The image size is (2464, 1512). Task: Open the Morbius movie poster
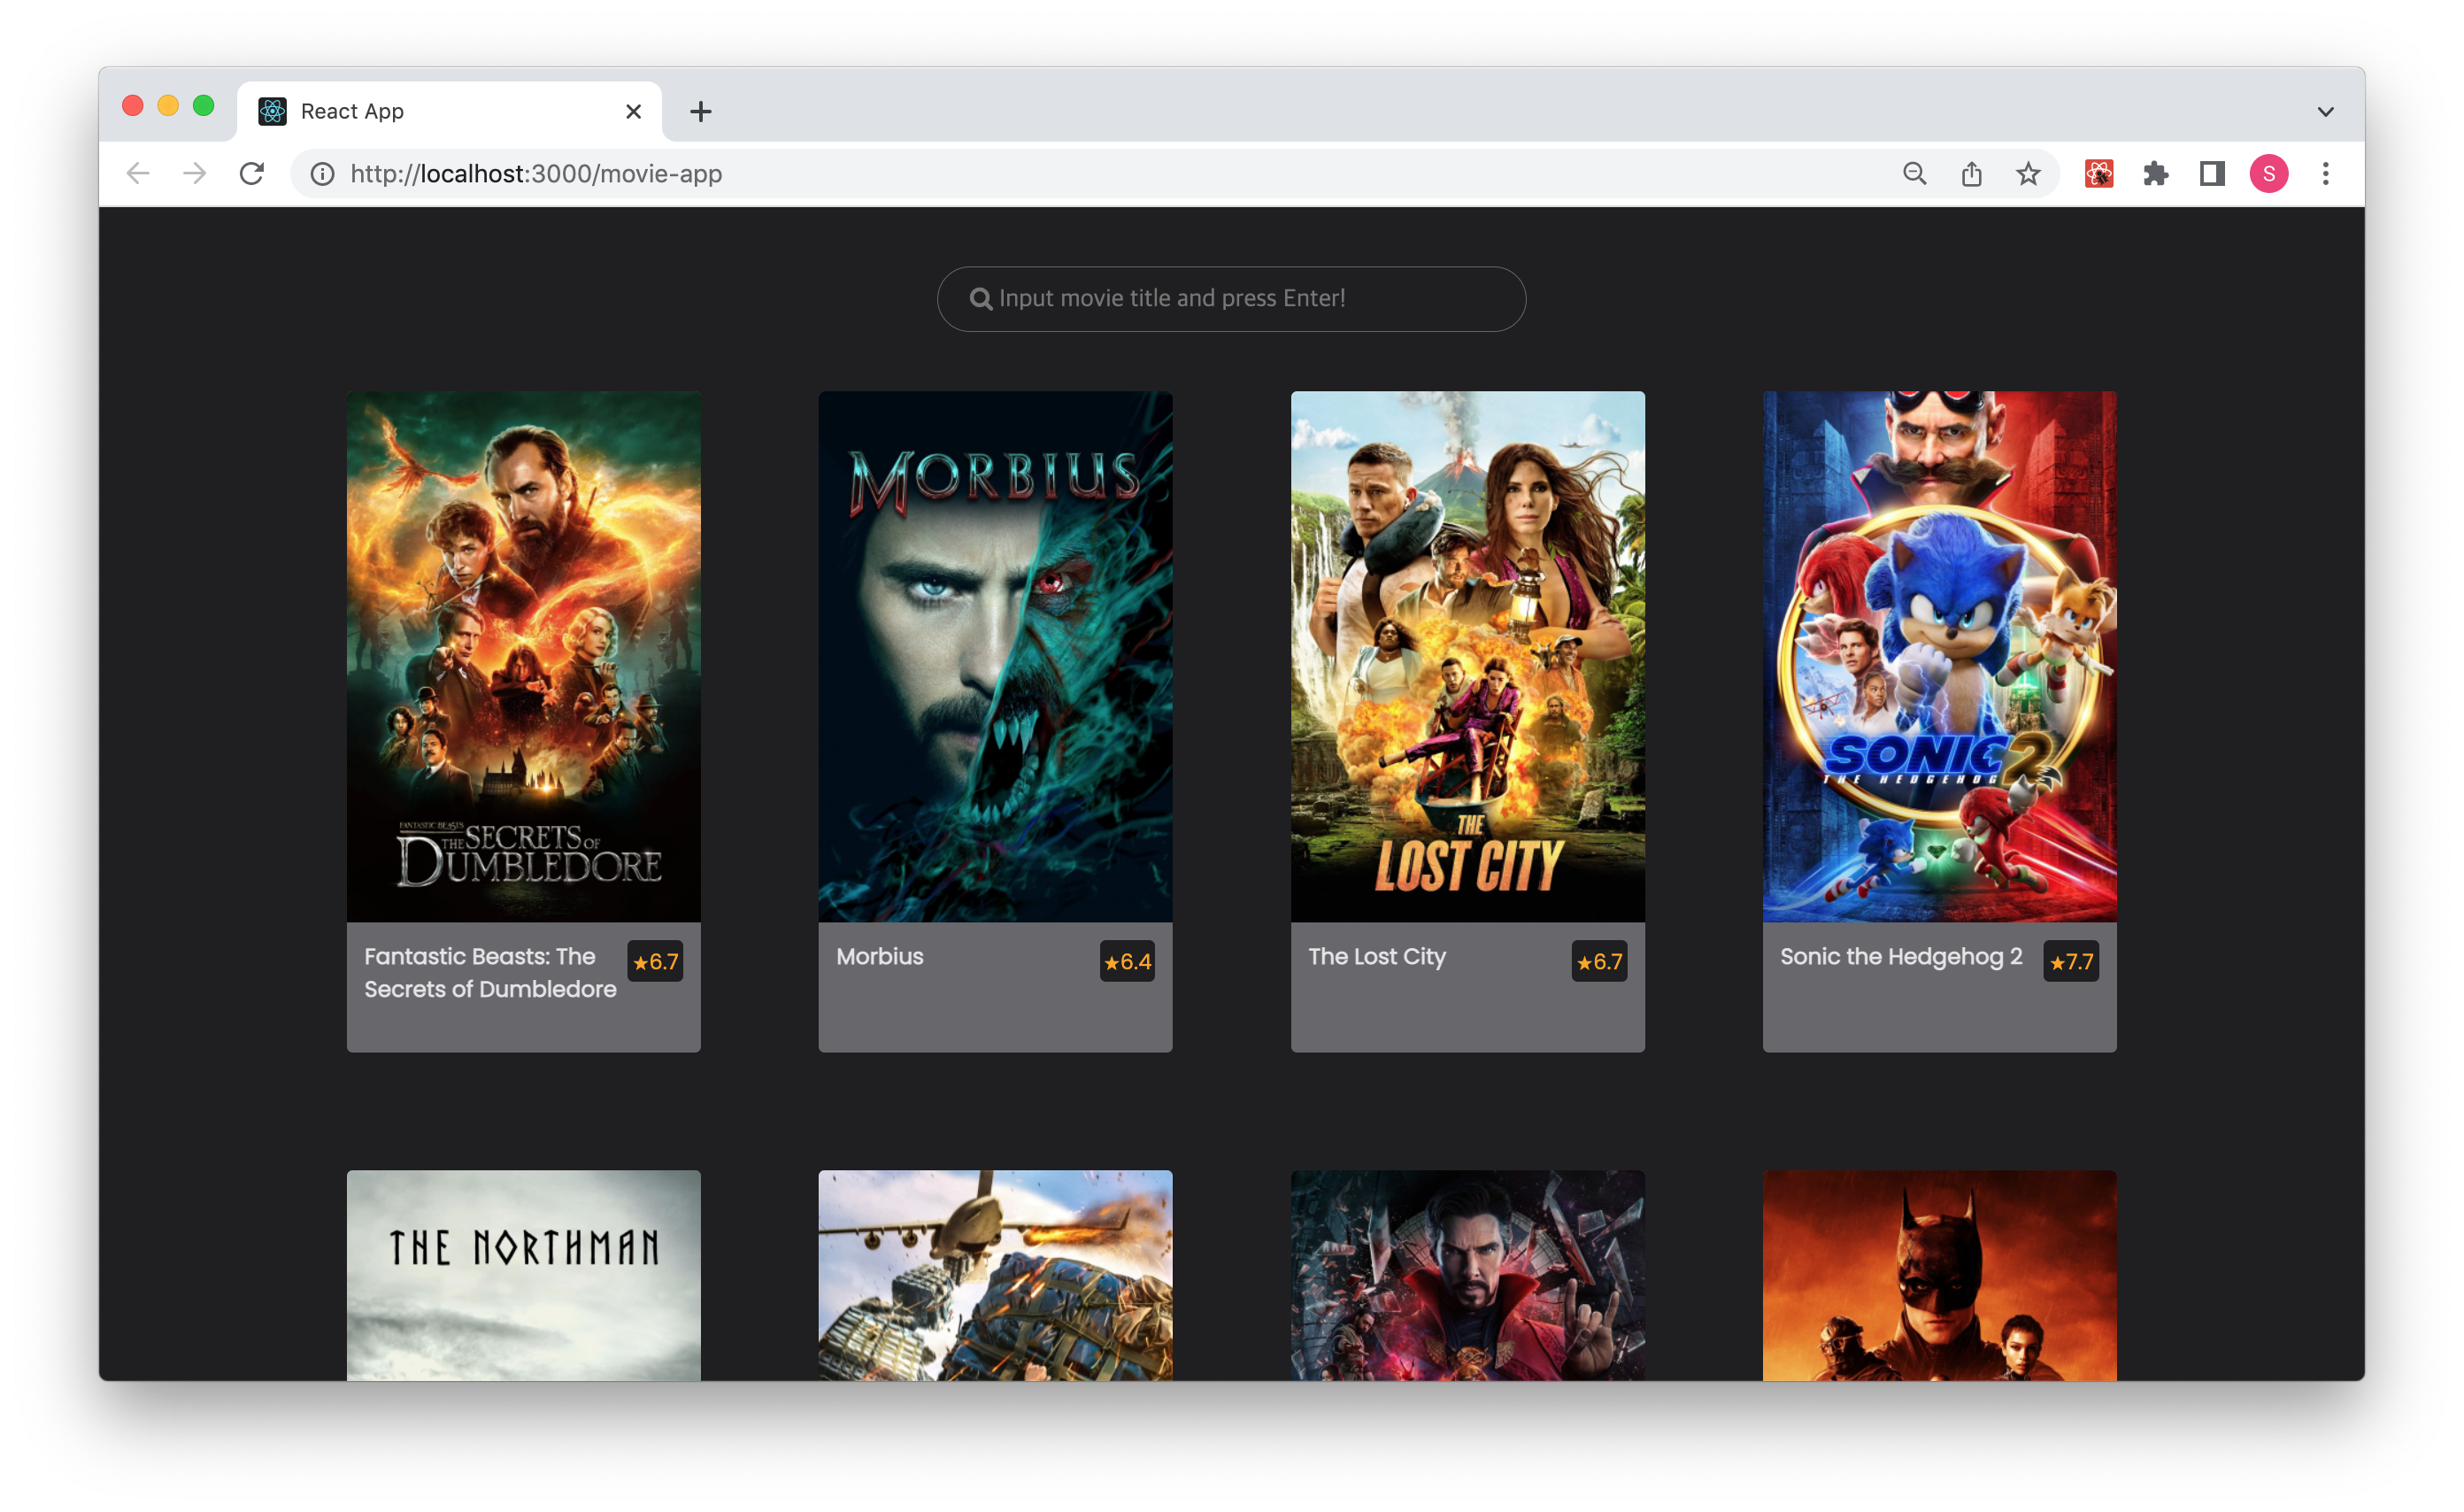pyautogui.click(x=995, y=656)
